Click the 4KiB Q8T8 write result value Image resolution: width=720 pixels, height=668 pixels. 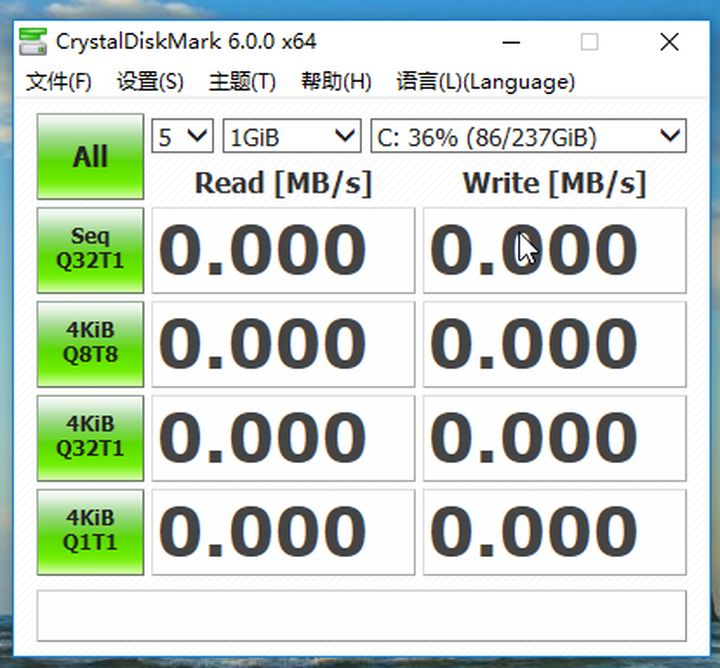(x=555, y=344)
